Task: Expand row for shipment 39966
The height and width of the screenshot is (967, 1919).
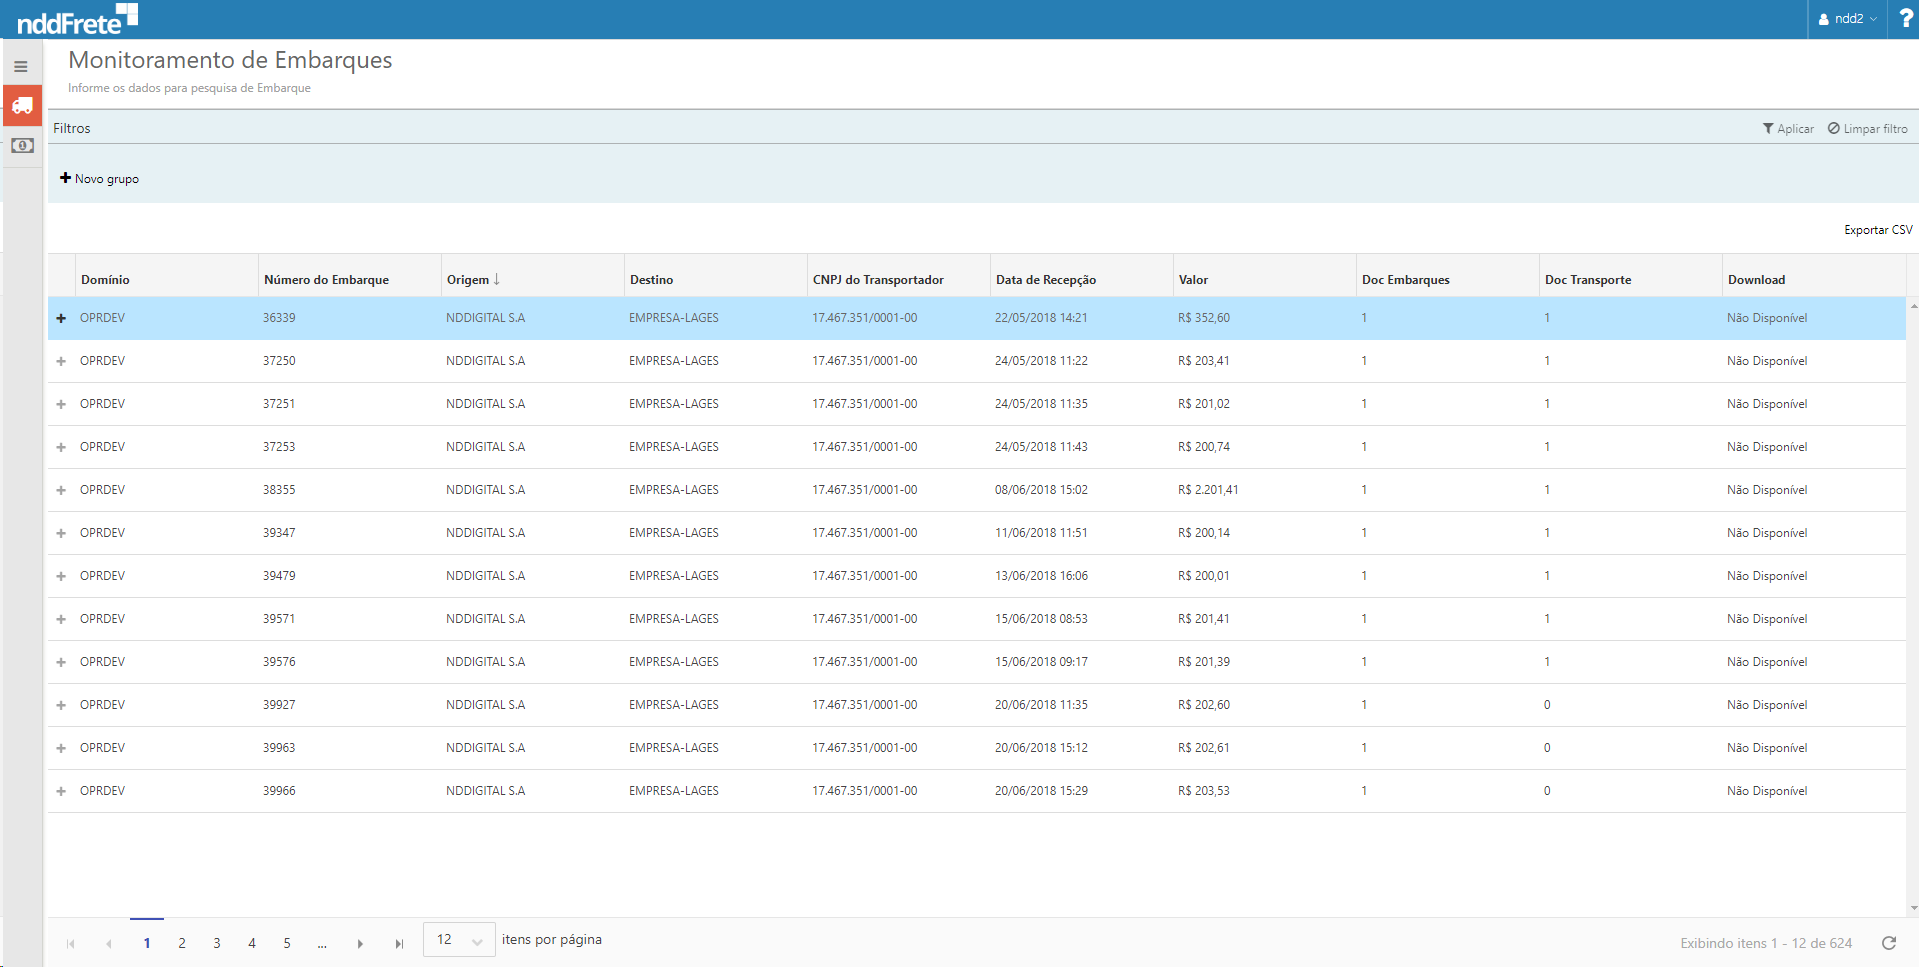Action: coord(61,791)
